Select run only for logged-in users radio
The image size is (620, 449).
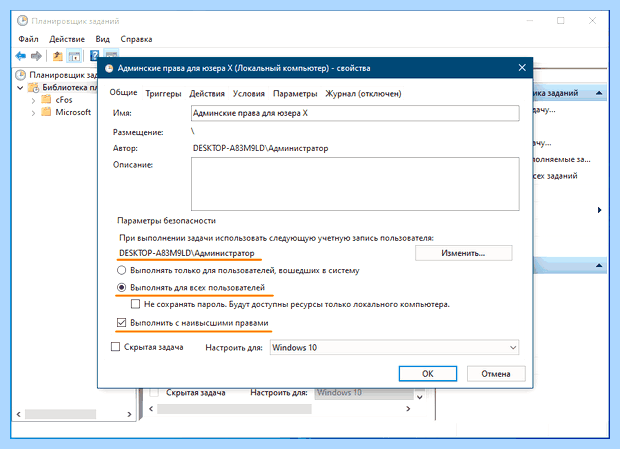pos(121,270)
